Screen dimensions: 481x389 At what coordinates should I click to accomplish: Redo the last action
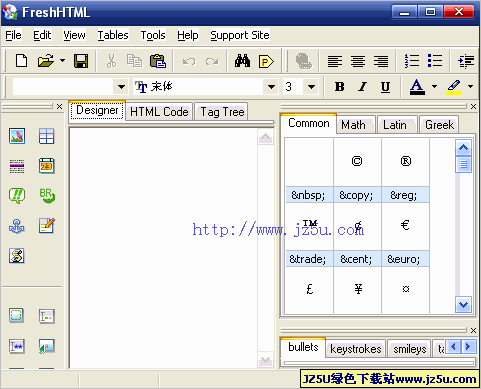pyautogui.click(x=212, y=61)
